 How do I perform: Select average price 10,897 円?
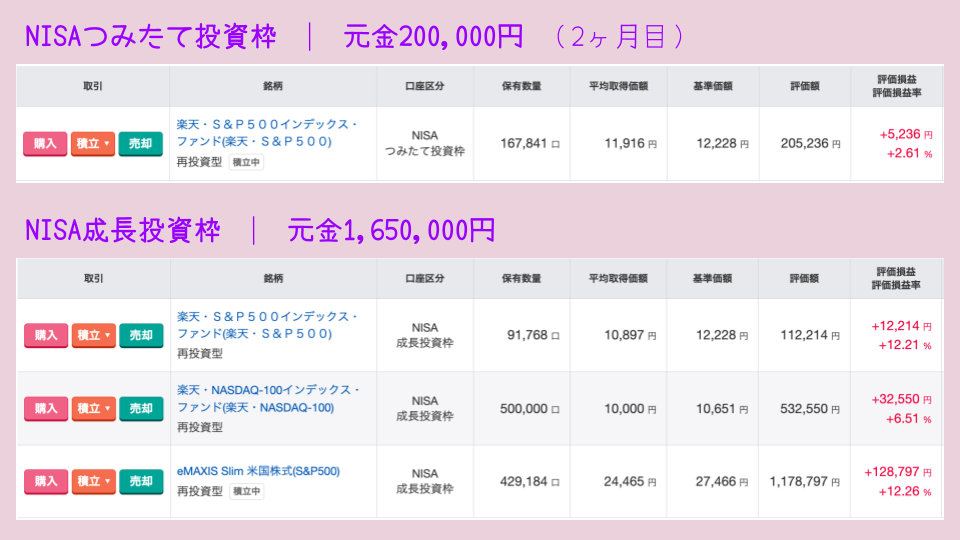pos(631,335)
